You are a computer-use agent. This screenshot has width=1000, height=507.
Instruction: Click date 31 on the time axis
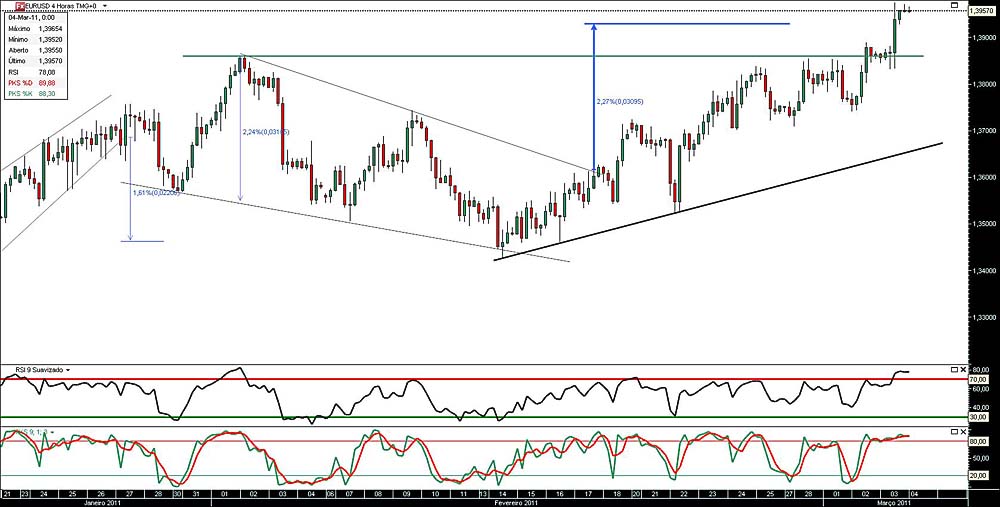coord(195,494)
